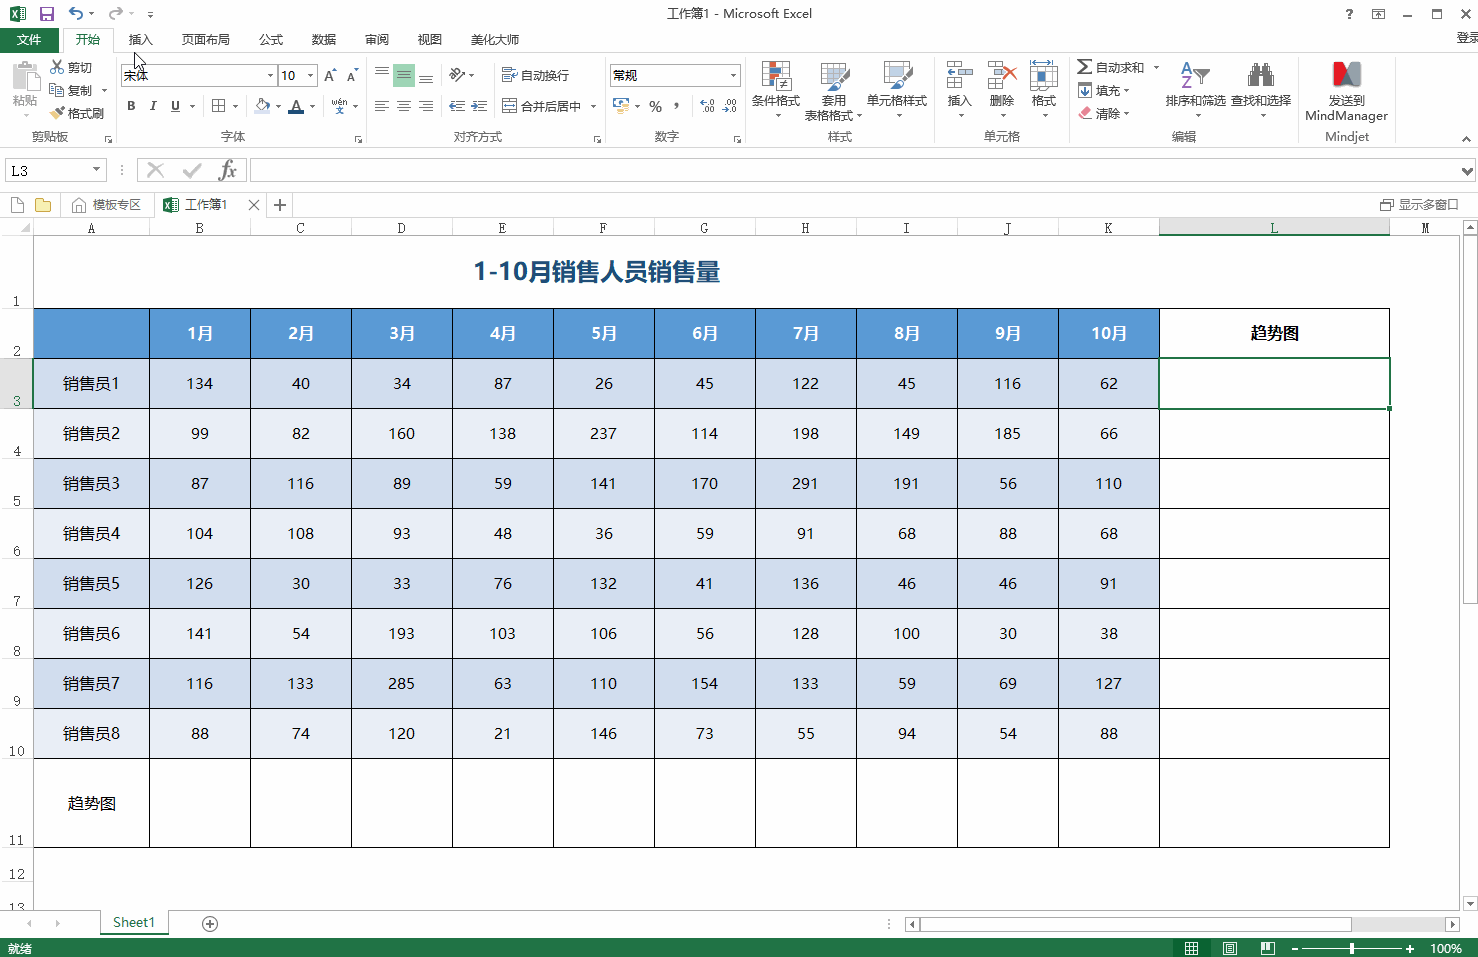Viewport: 1478px width, 957px height.
Task: Apply the red font color
Action: coord(296,106)
